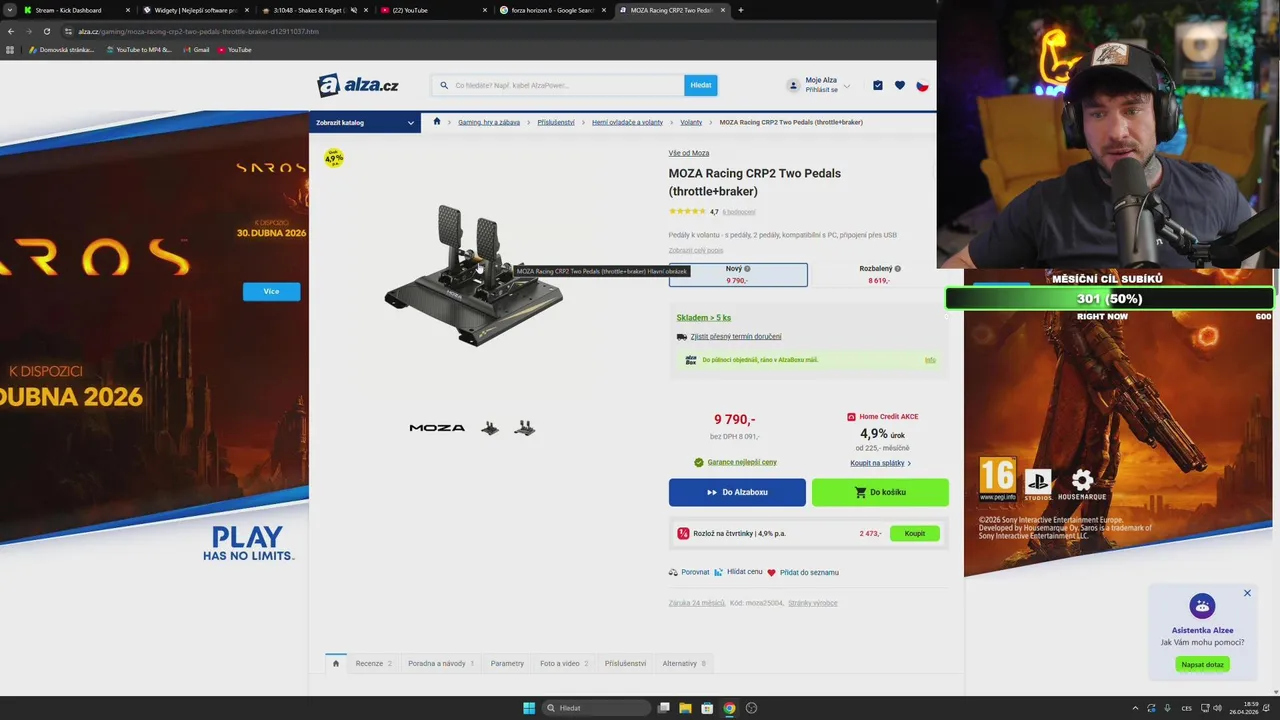Open Zobrazit celý popis link

point(696,250)
